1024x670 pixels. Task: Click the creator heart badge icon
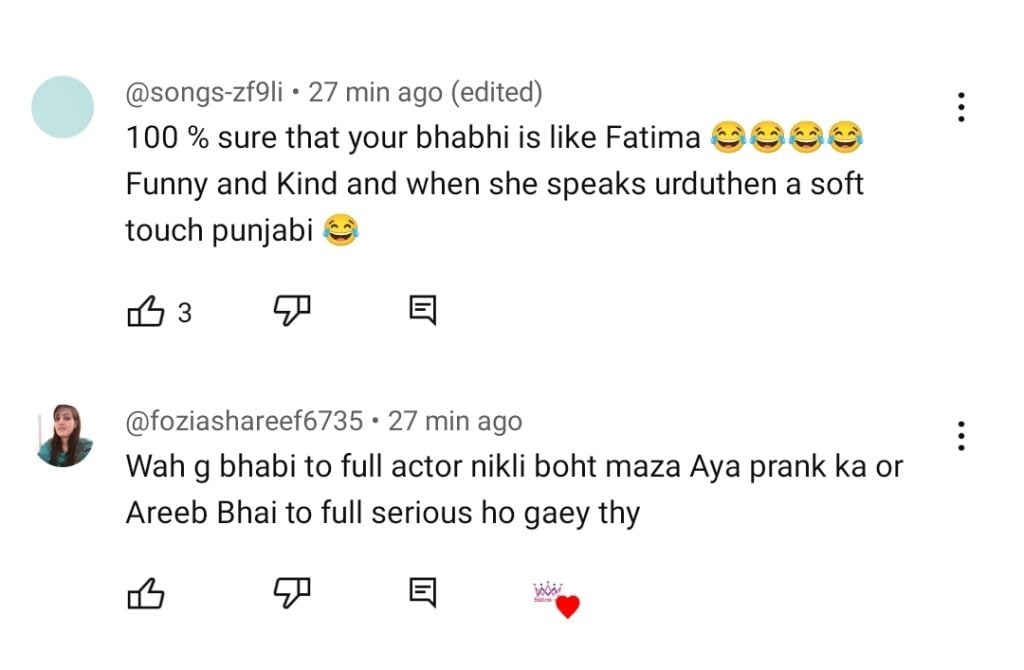pyautogui.click(x=558, y=599)
